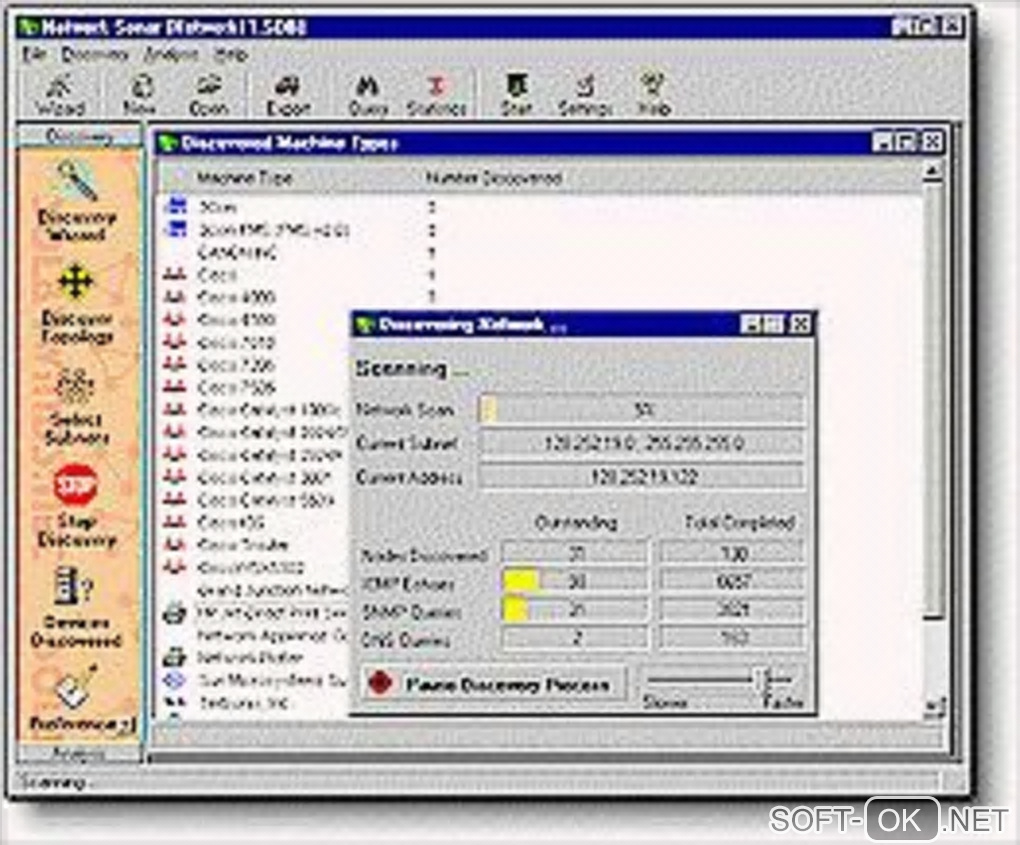Image resolution: width=1020 pixels, height=845 pixels.
Task: Choose Select Subnets in sidebar
Action: 77,405
